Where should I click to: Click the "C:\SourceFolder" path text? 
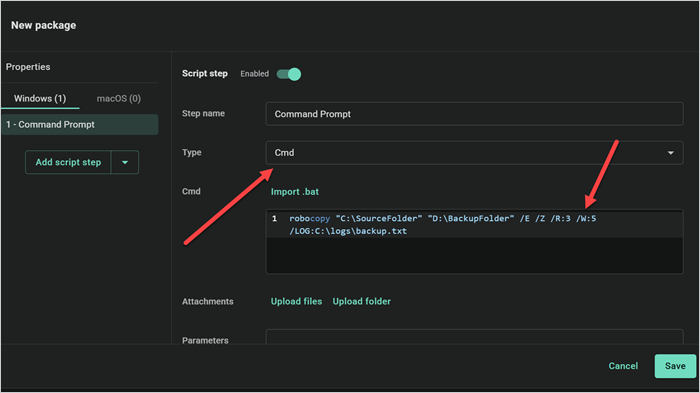coord(379,218)
